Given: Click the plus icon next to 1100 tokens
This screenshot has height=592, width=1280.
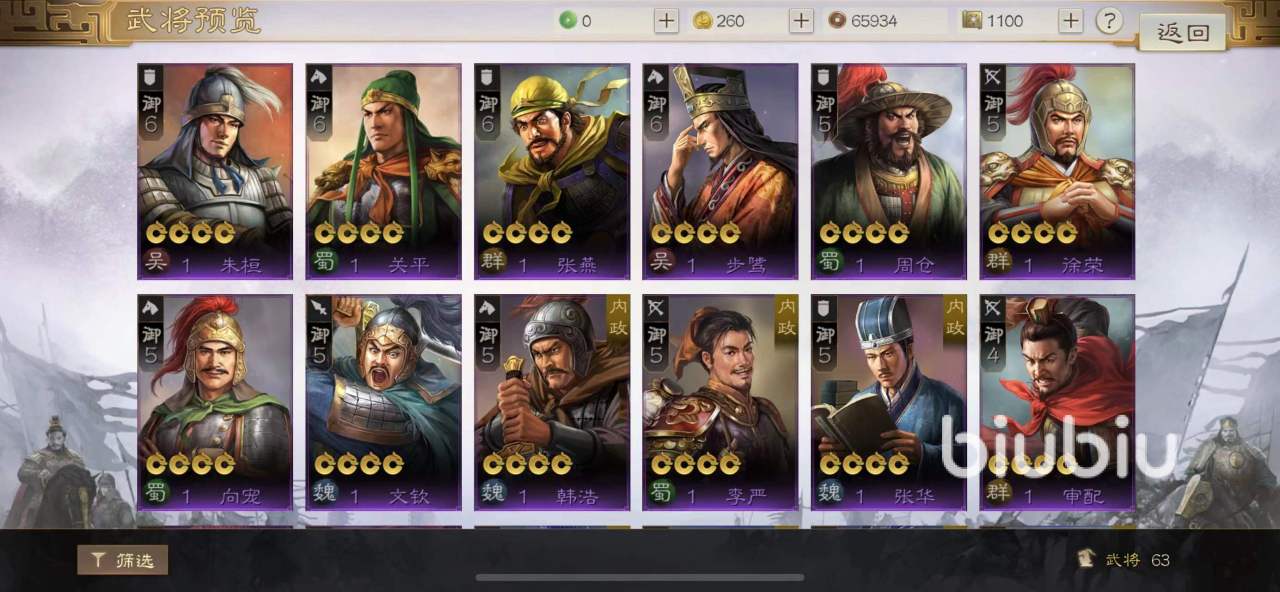Looking at the screenshot, I should pos(1071,21).
